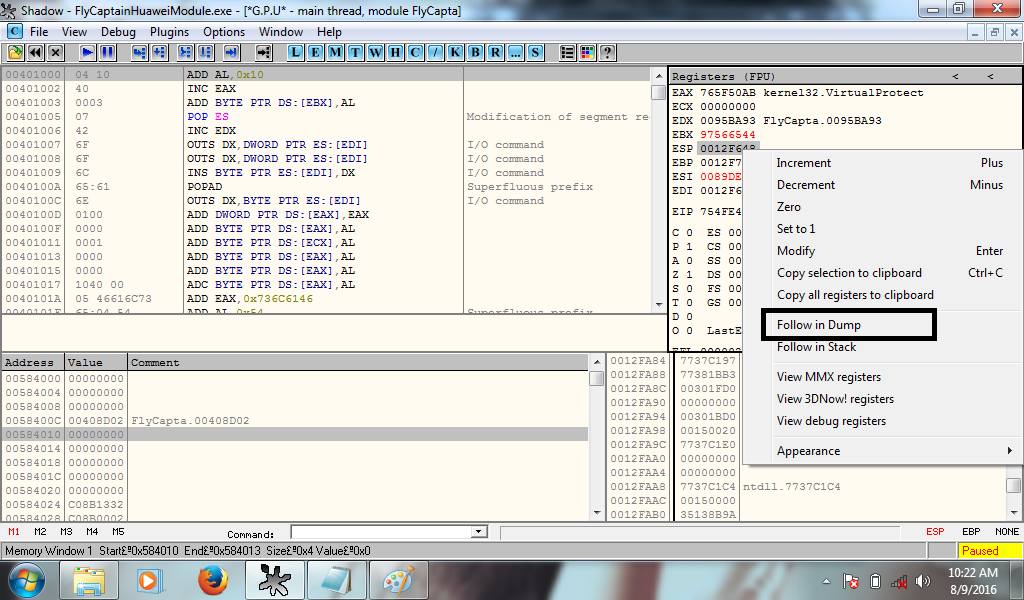The image size is (1024, 600).
Task: Open CPU window with C button
Action: click(415, 53)
